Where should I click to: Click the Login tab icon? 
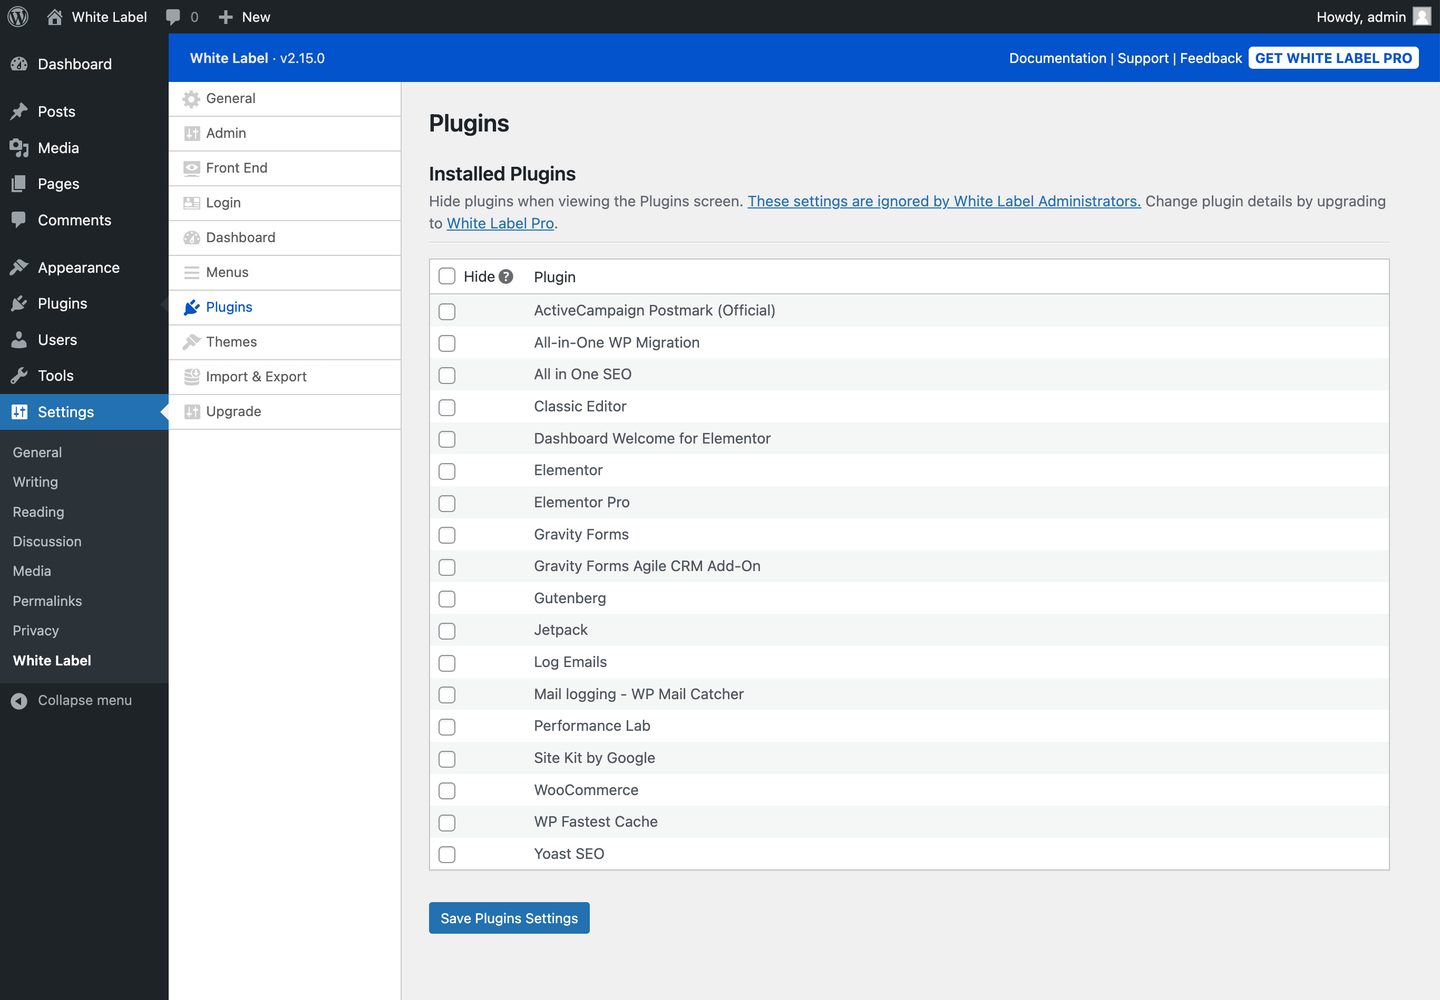click(192, 203)
